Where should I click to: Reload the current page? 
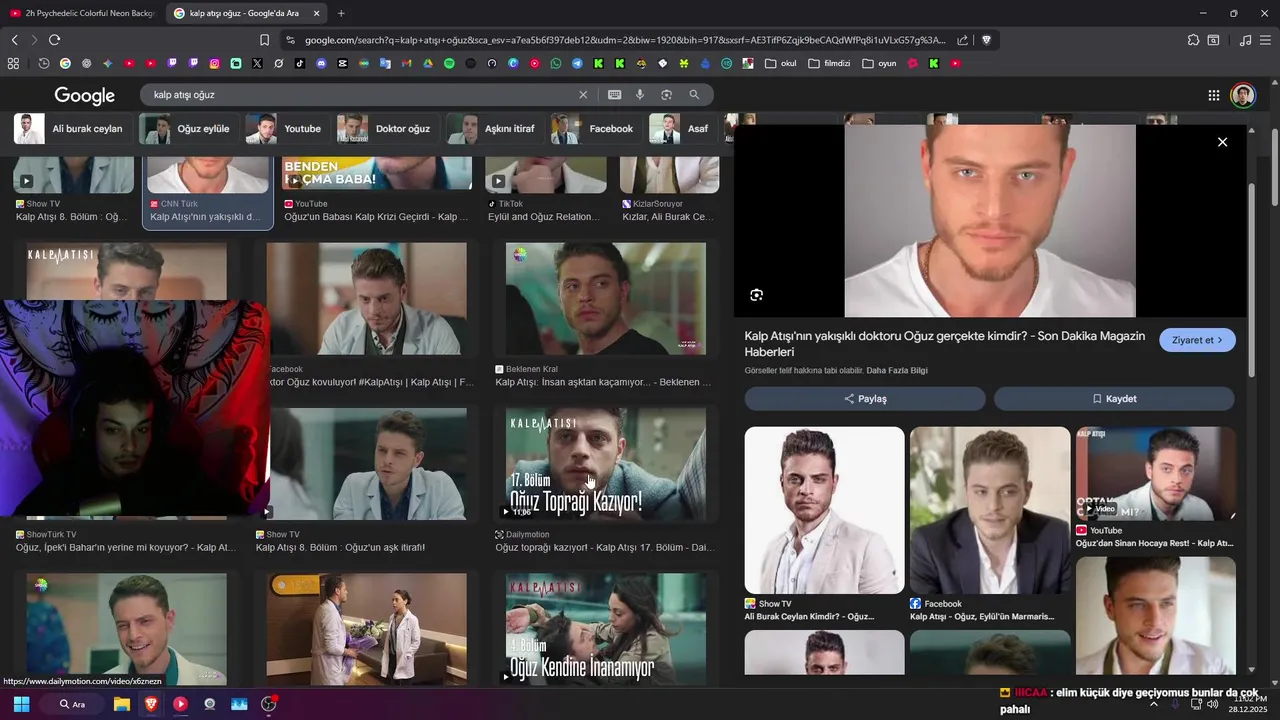click(54, 40)
